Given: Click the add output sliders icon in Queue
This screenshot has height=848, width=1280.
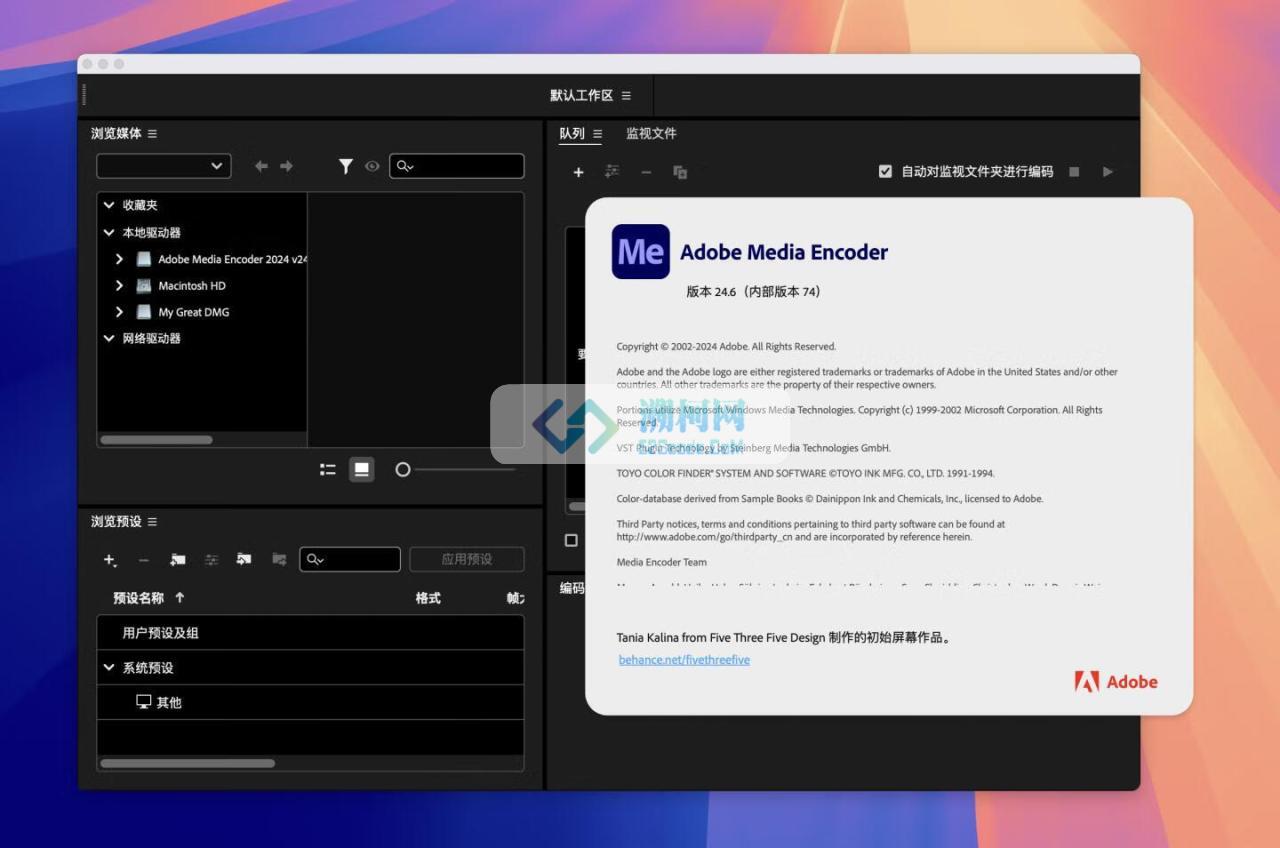Looking at the screenshot, I should coord(612,172).
